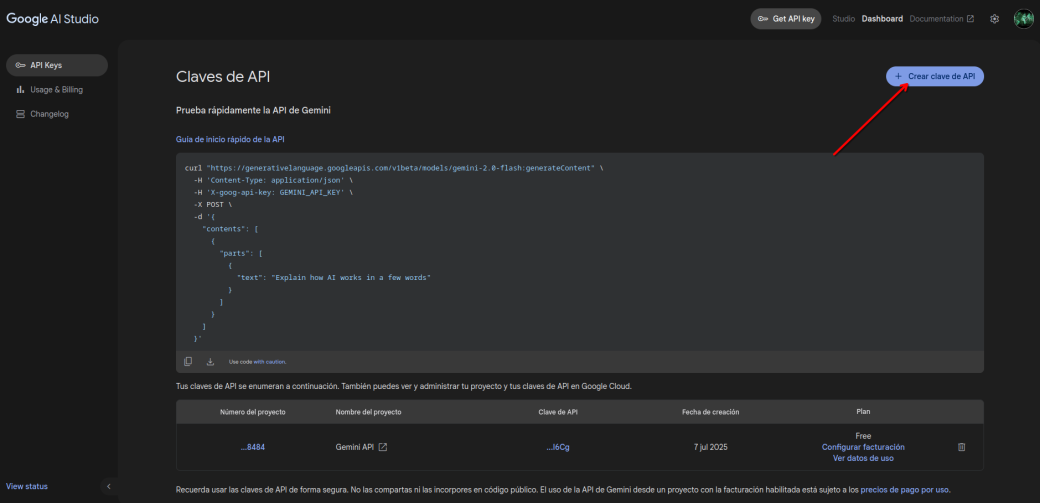Click the Get API key button
Screen dimensions: 1040x503
(x=785, y=19)
